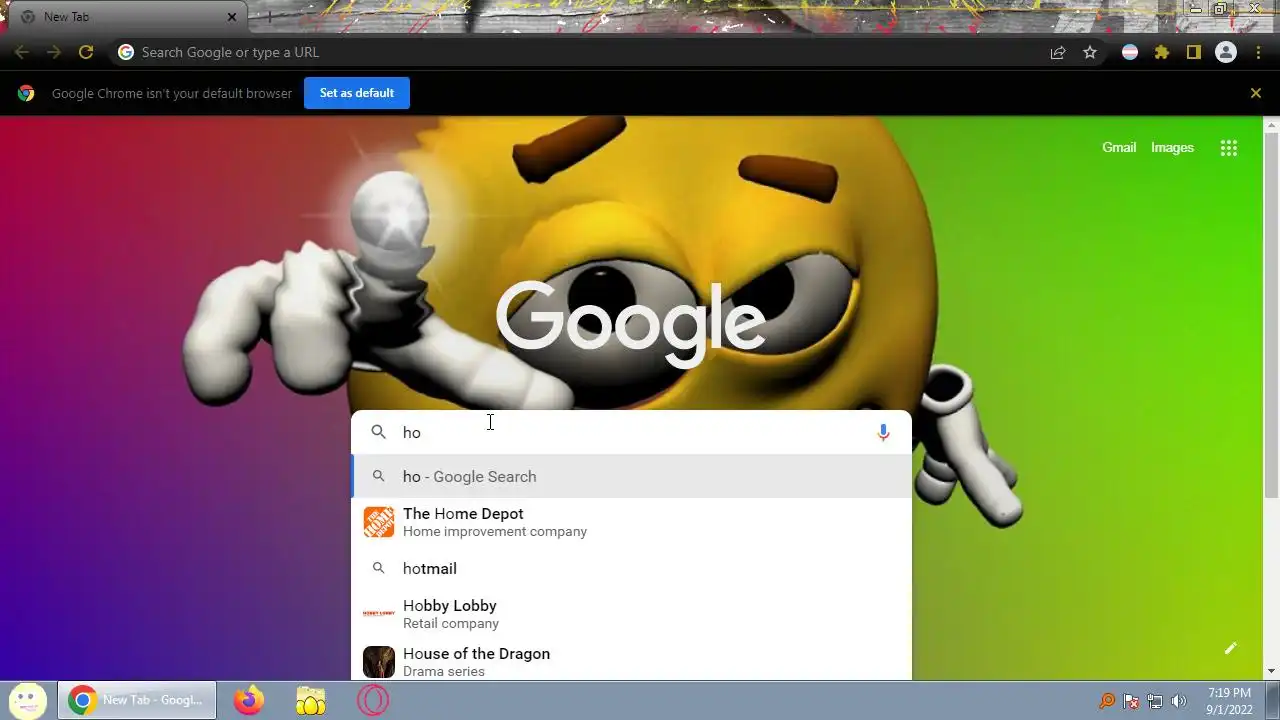This screenshot has width=1280, height=720.
Task: Open the Gmail link
Action: 1119,148
